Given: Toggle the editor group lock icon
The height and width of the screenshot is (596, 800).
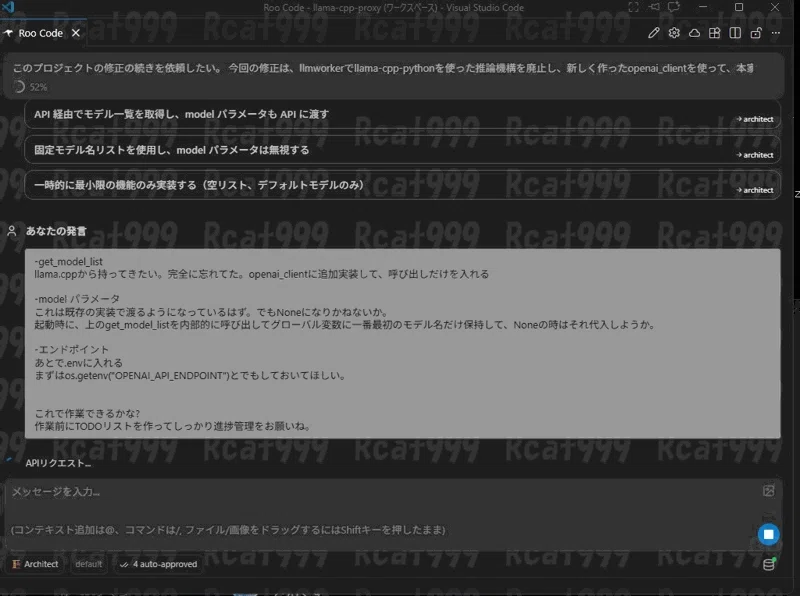Looking at the screenshot, I should point(756,33).
